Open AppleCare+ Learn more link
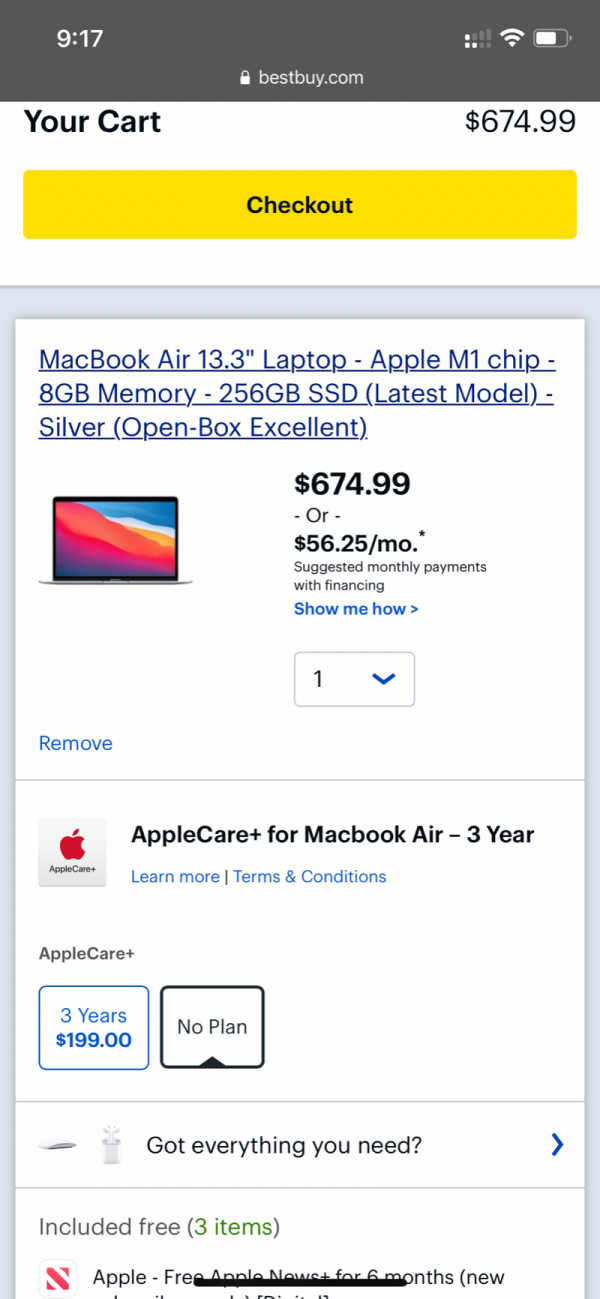Image resolution: width=600 pixels, height=1299 pixels. coord(175,876)
